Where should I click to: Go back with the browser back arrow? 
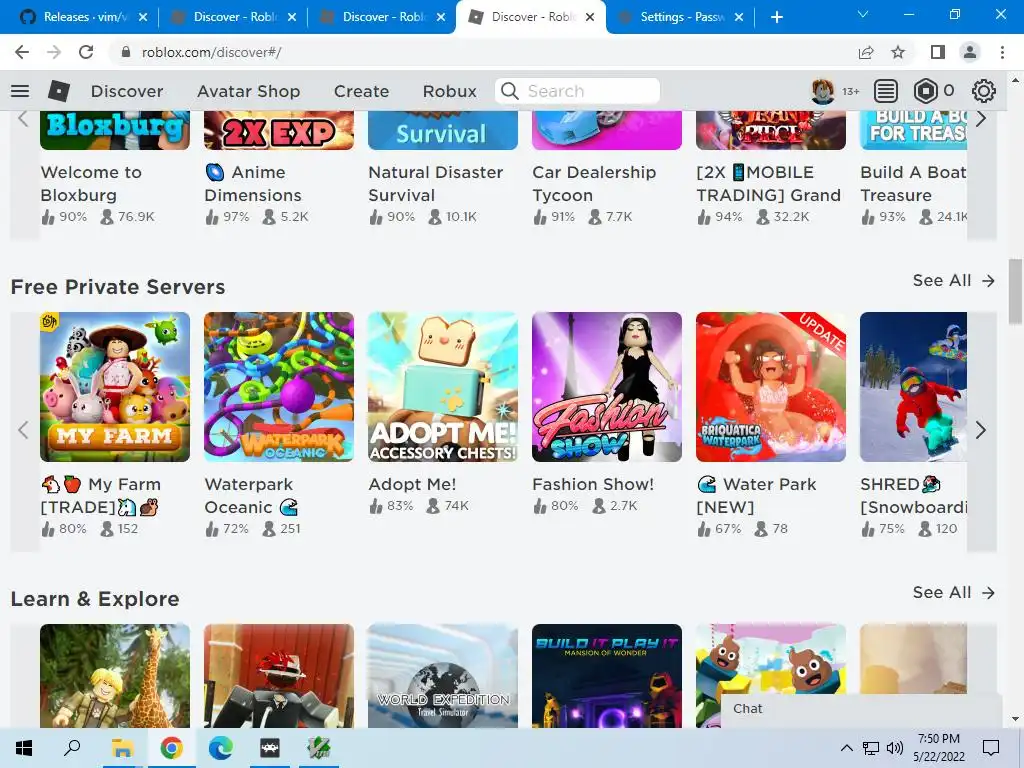point(22,52)
